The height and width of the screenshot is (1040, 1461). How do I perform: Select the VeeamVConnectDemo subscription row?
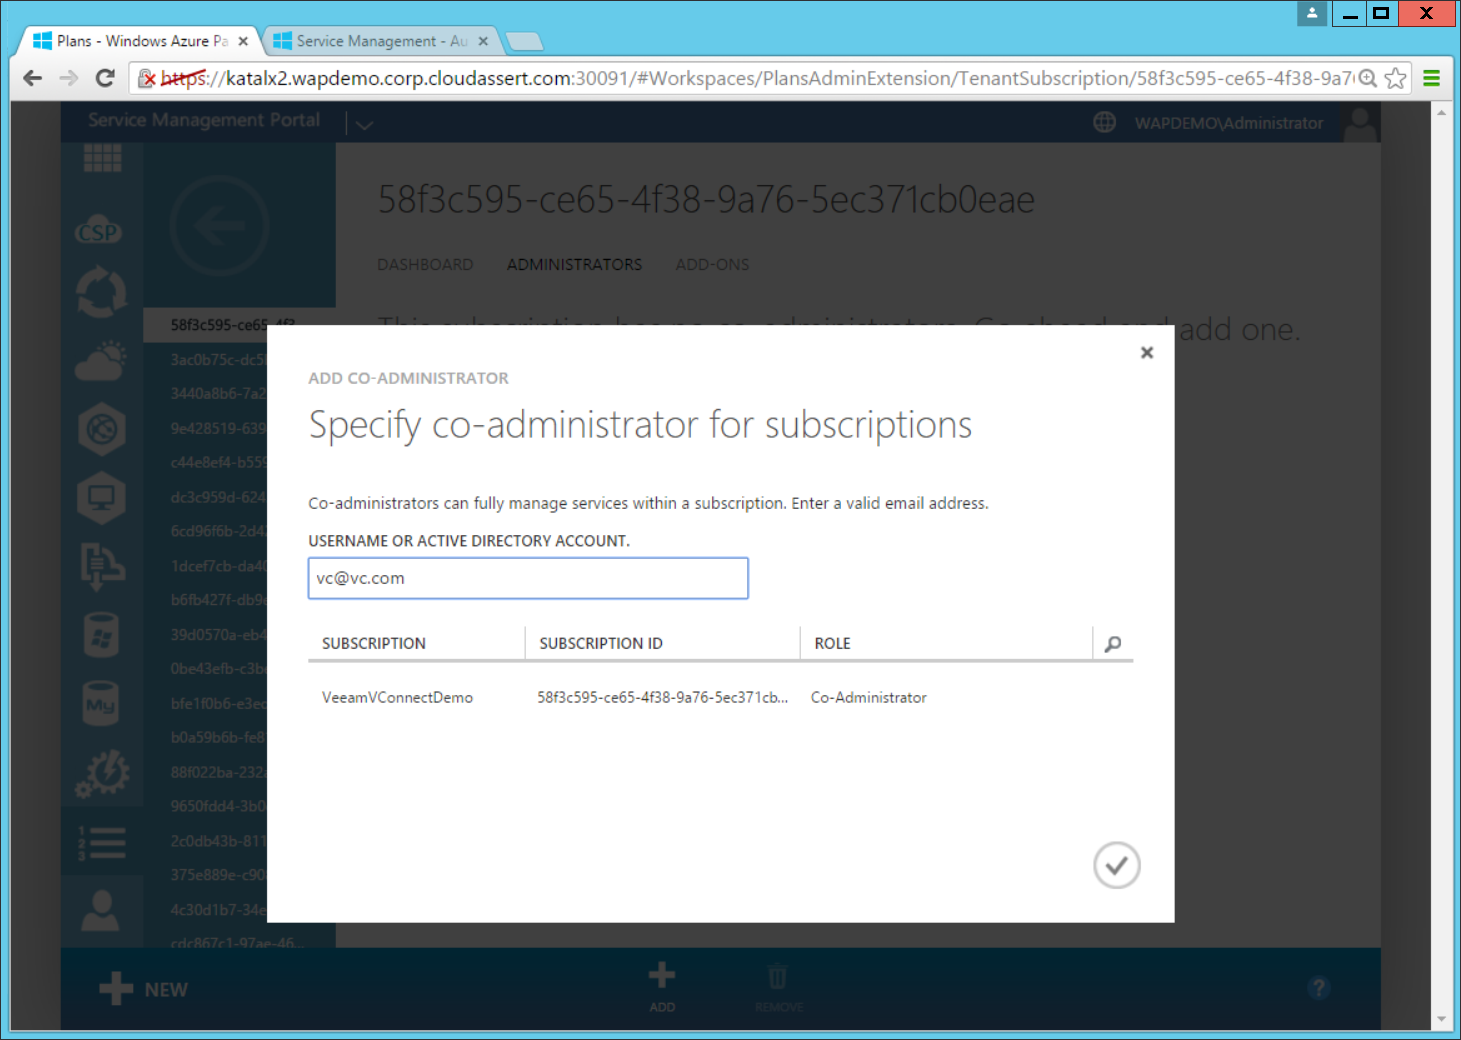pyautogui.click(x=398, y=698)
